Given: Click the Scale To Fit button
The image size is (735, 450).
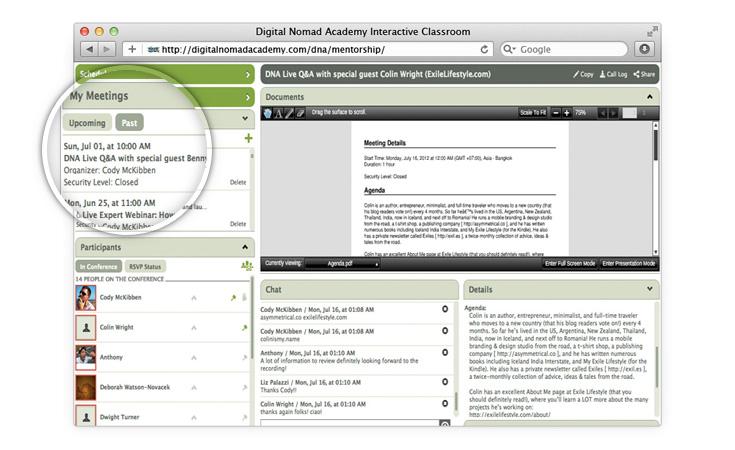Looking at the screenshot, I should 533,113.
